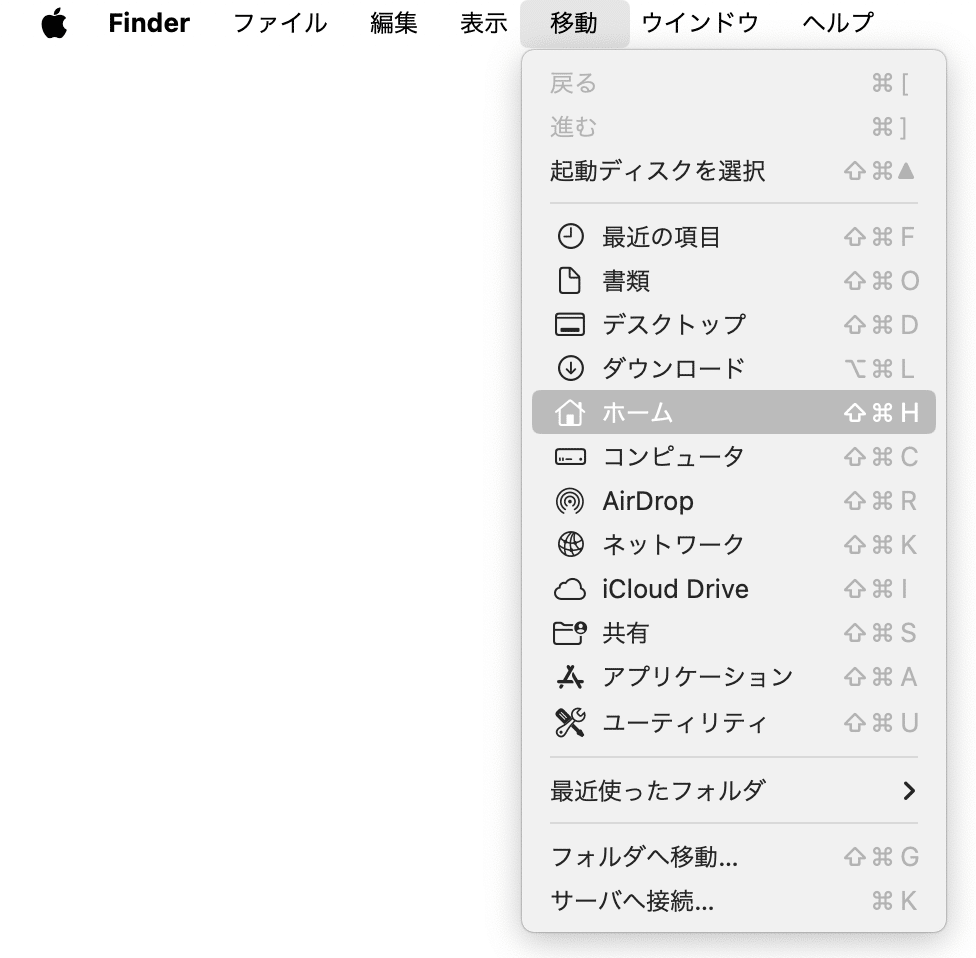Select 共有 text label
Viewport: 976px width, 958px height.
tap(626, 633)
